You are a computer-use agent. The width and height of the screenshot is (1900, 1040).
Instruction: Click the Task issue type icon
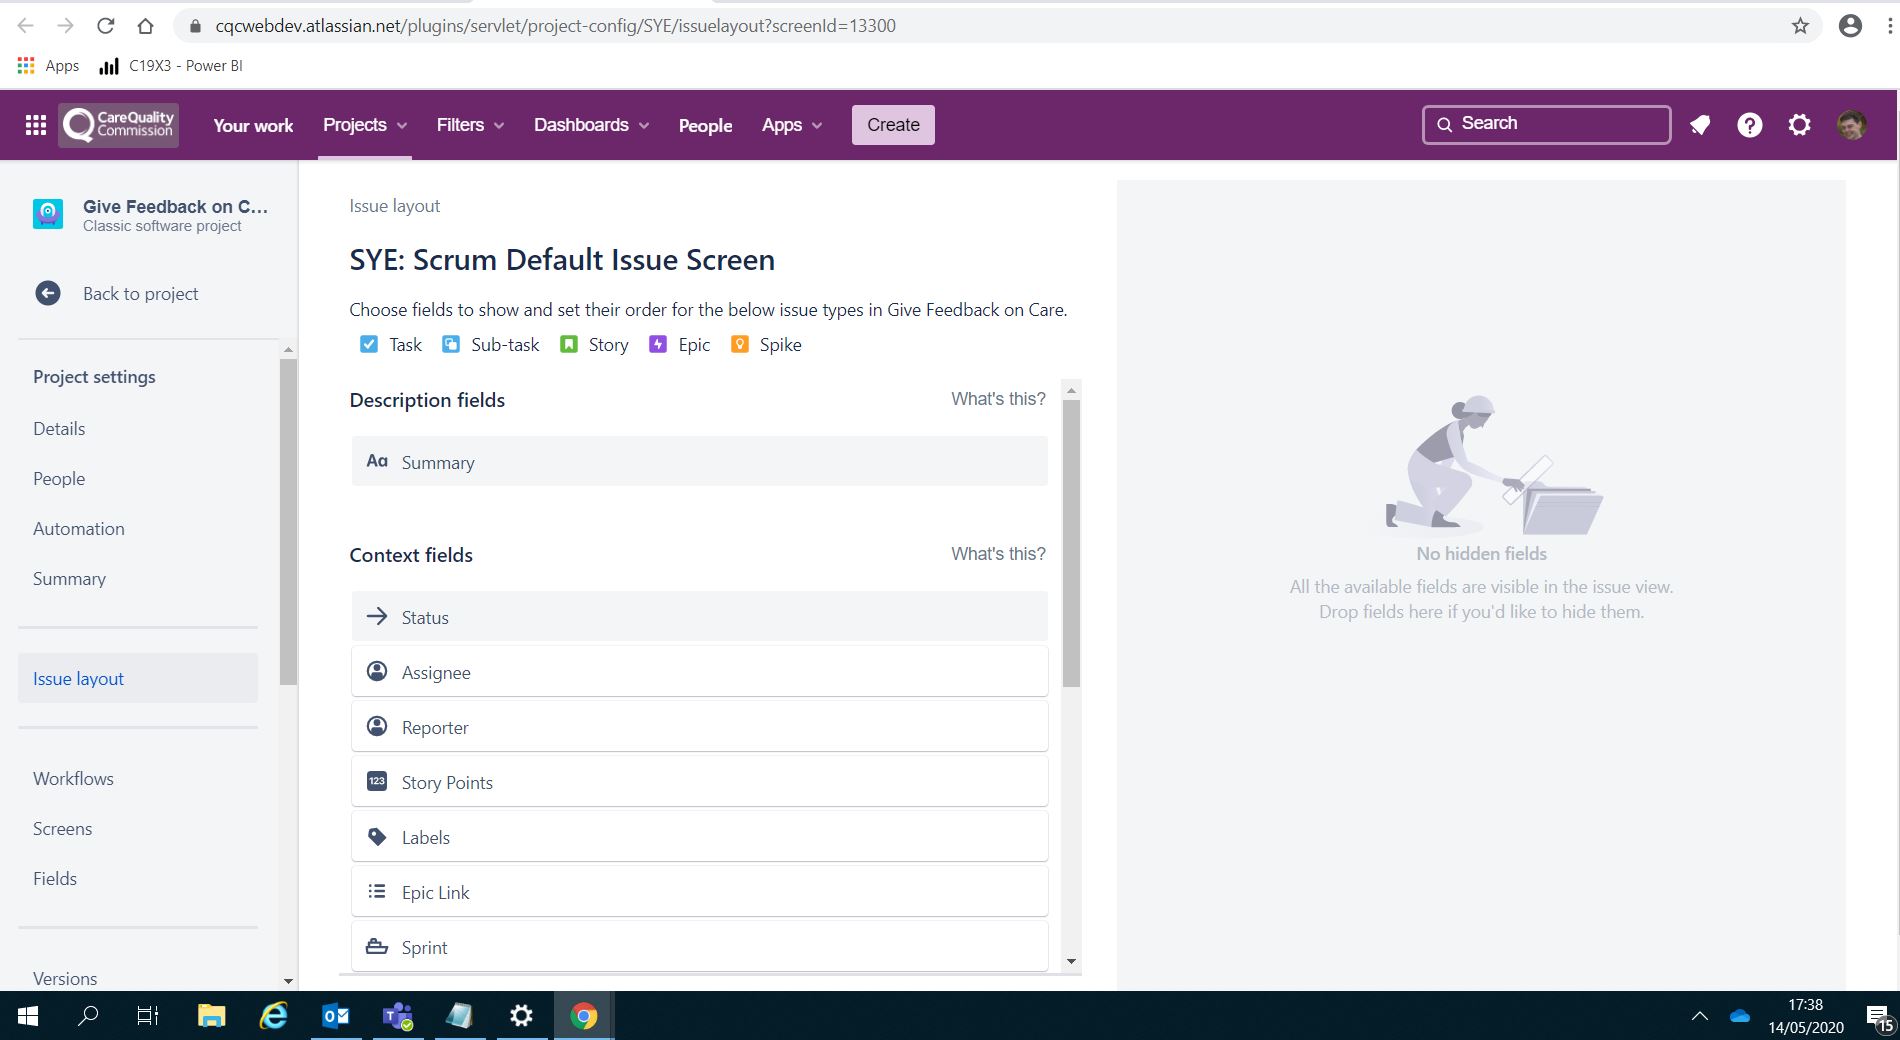point(369,344)
